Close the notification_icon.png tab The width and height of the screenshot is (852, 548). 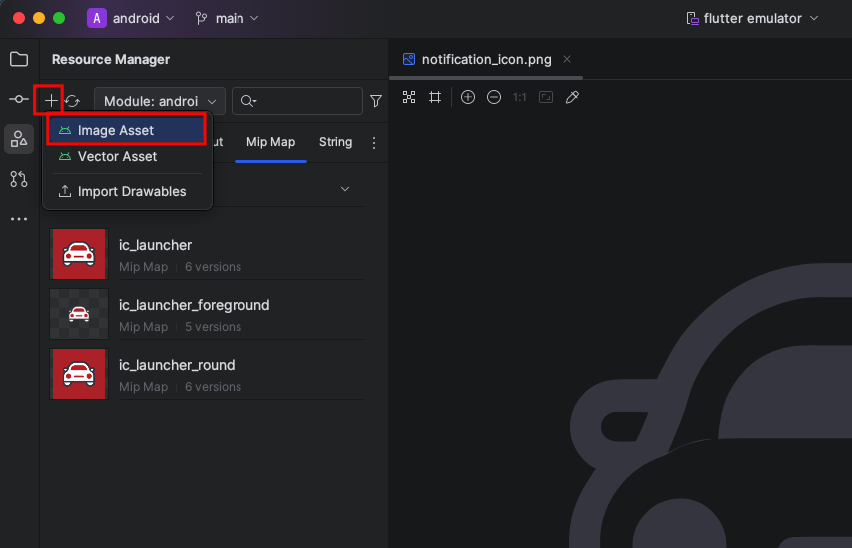pyautogui.click(x=567, y=59)
